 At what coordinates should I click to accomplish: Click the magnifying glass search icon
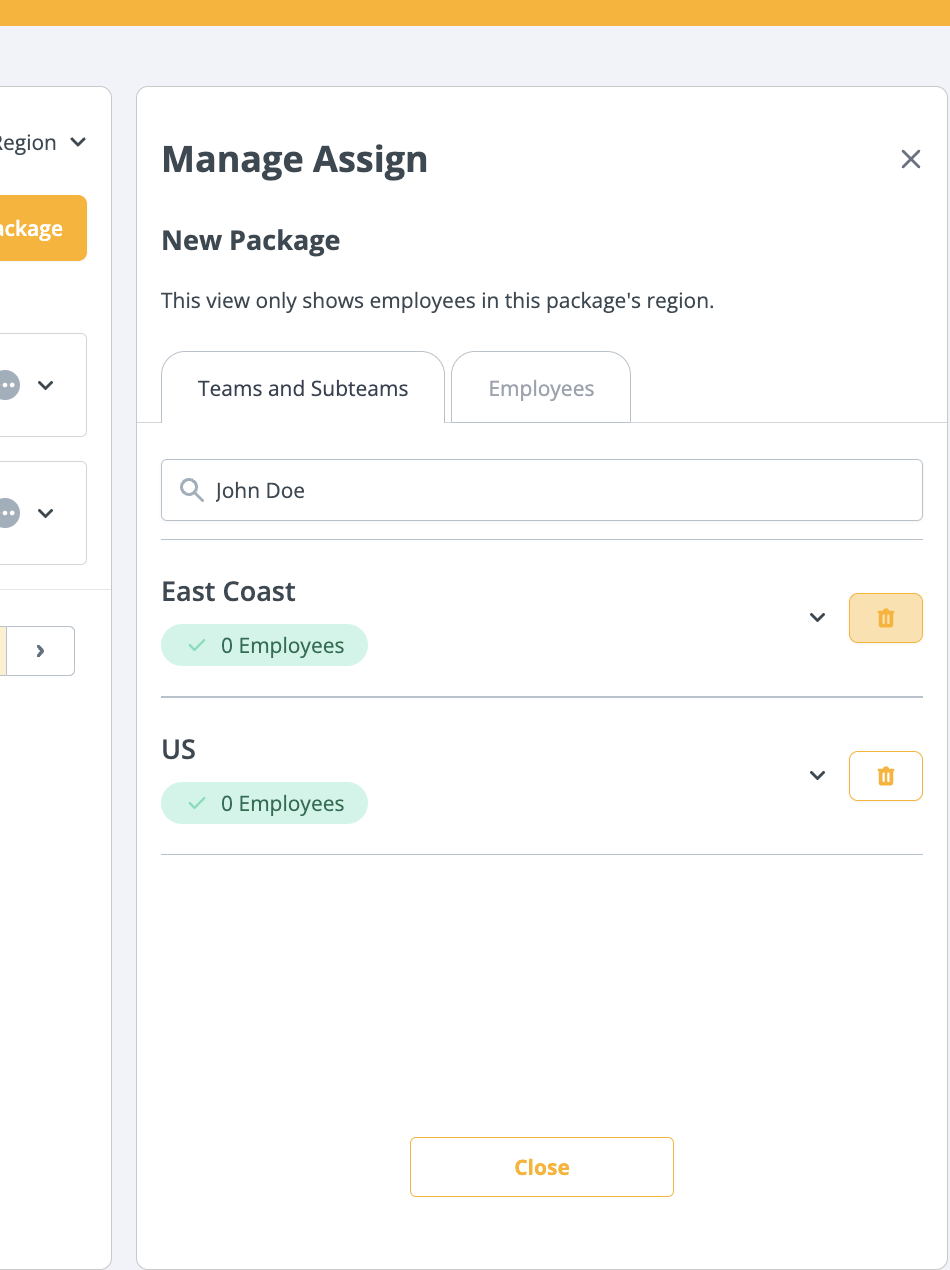pos(191,490)
